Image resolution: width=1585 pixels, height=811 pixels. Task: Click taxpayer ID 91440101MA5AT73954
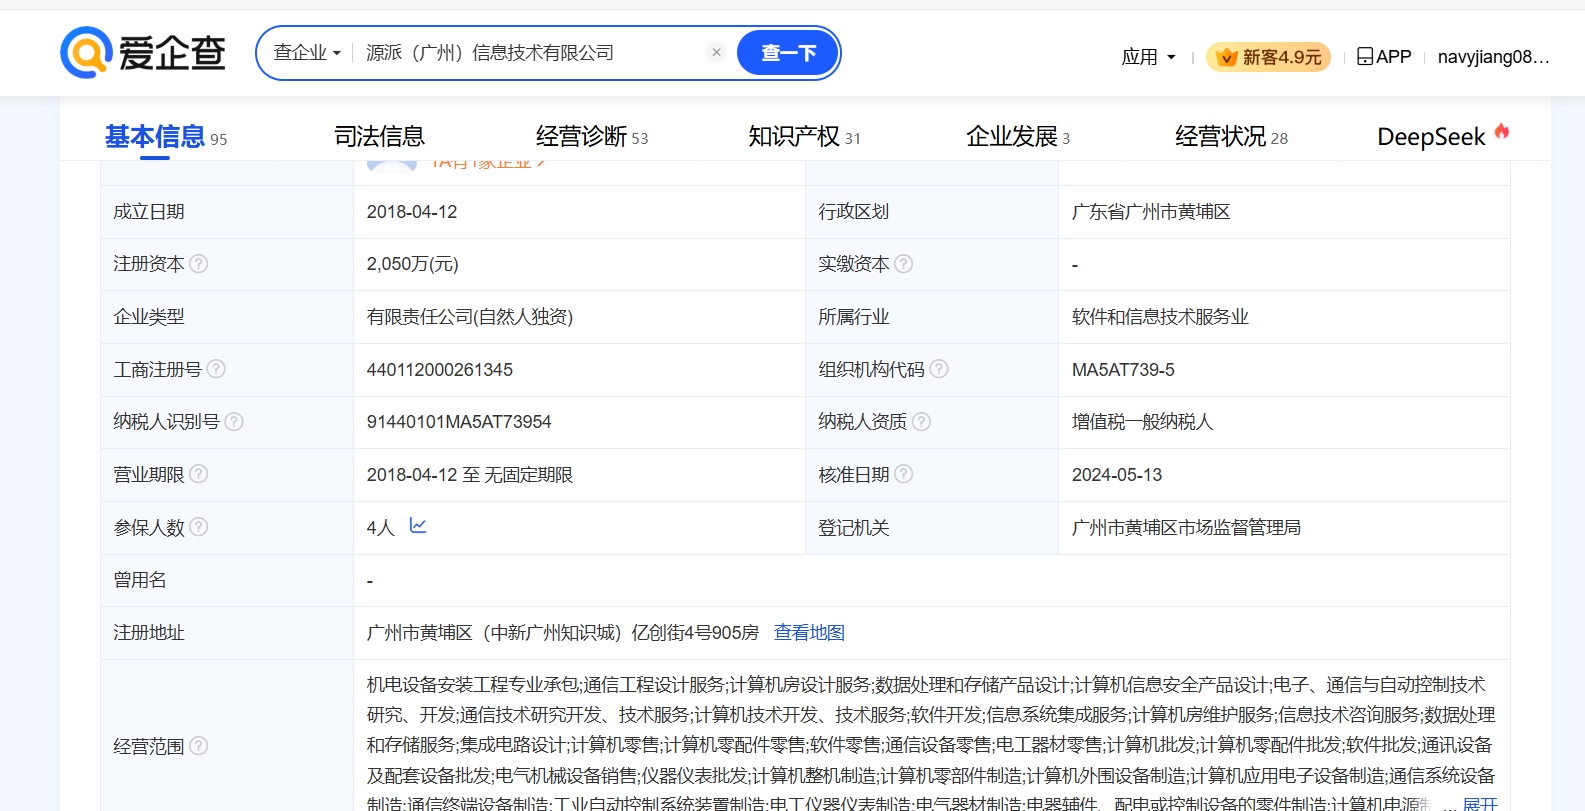click(x=459, y=422)
